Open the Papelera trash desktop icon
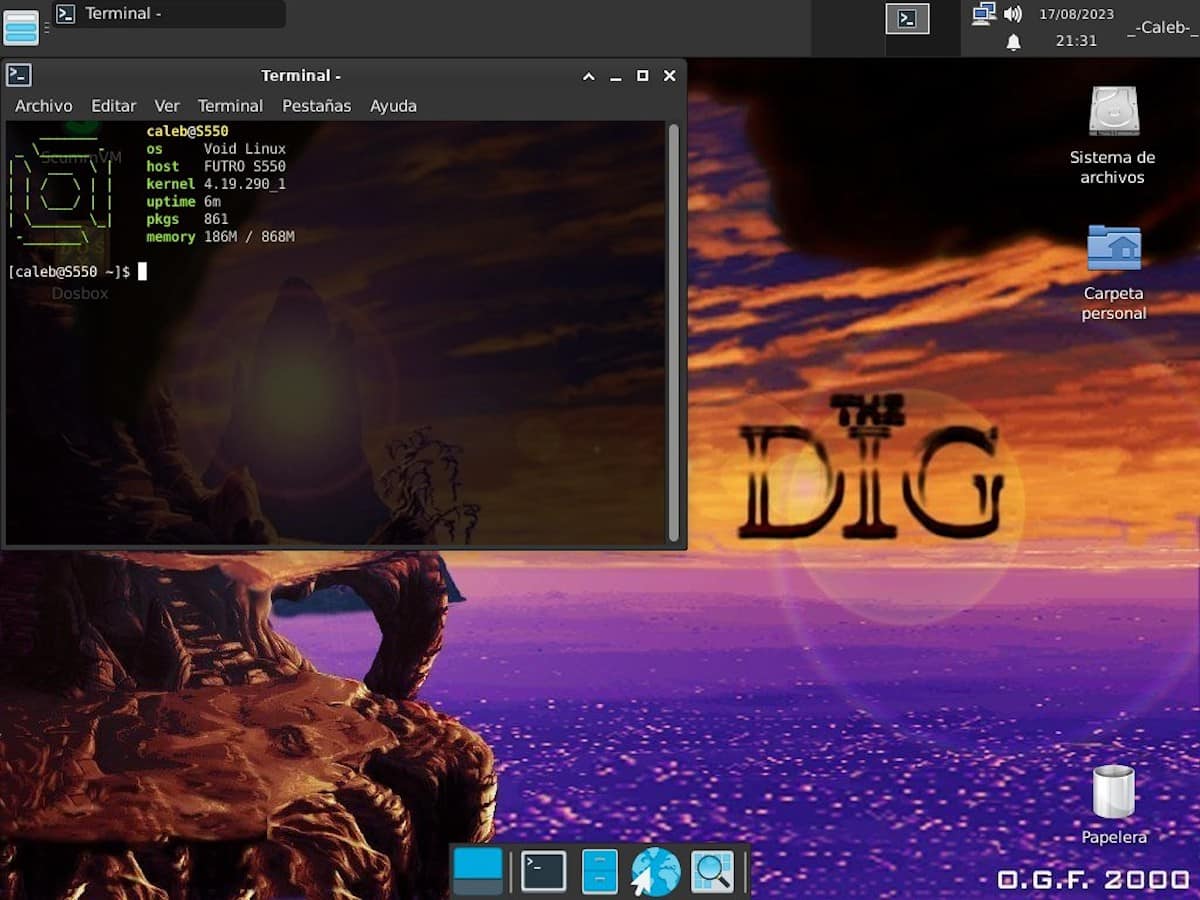 tap(1114, 805)
